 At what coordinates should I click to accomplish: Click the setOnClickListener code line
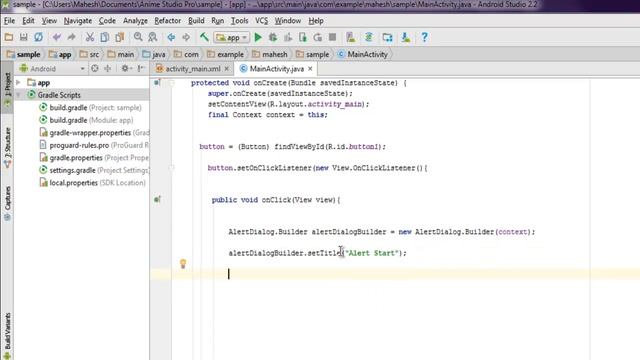tap(317, 168)
